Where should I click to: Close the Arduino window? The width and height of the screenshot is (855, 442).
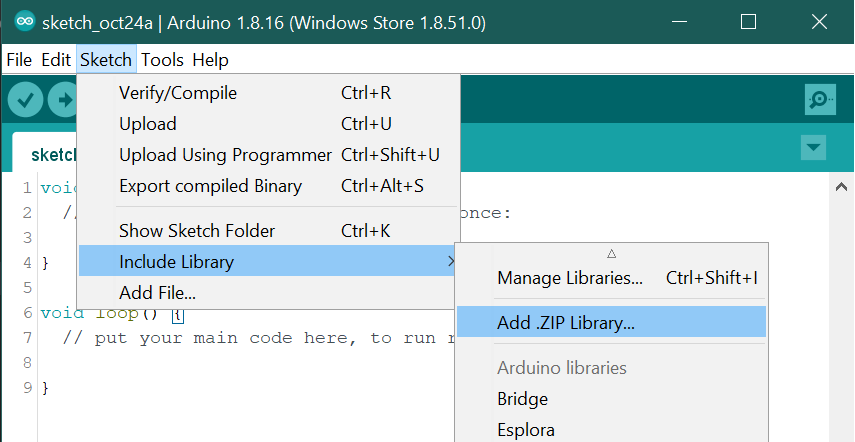point(819,22)
